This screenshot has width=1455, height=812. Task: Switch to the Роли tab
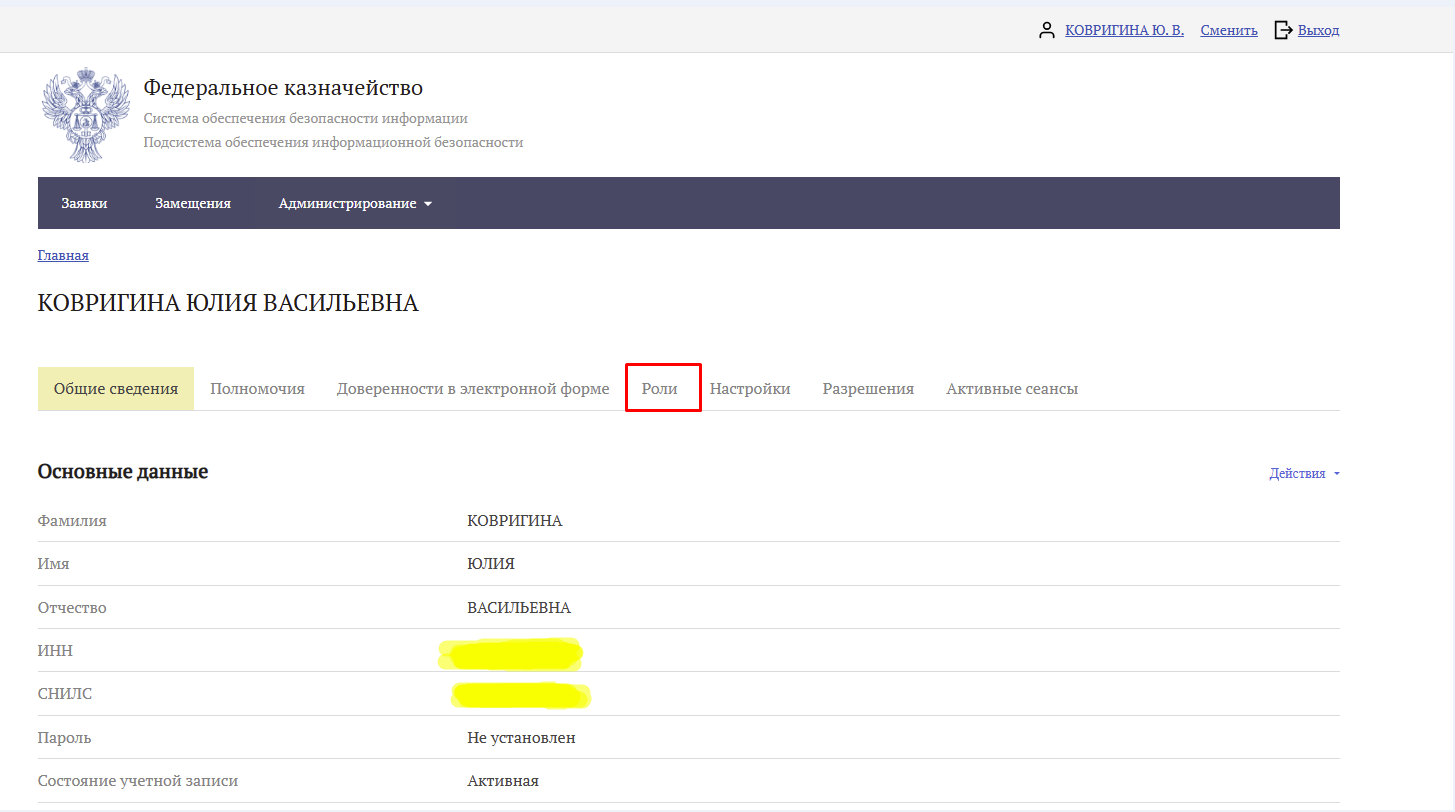(x=660, y=389)
